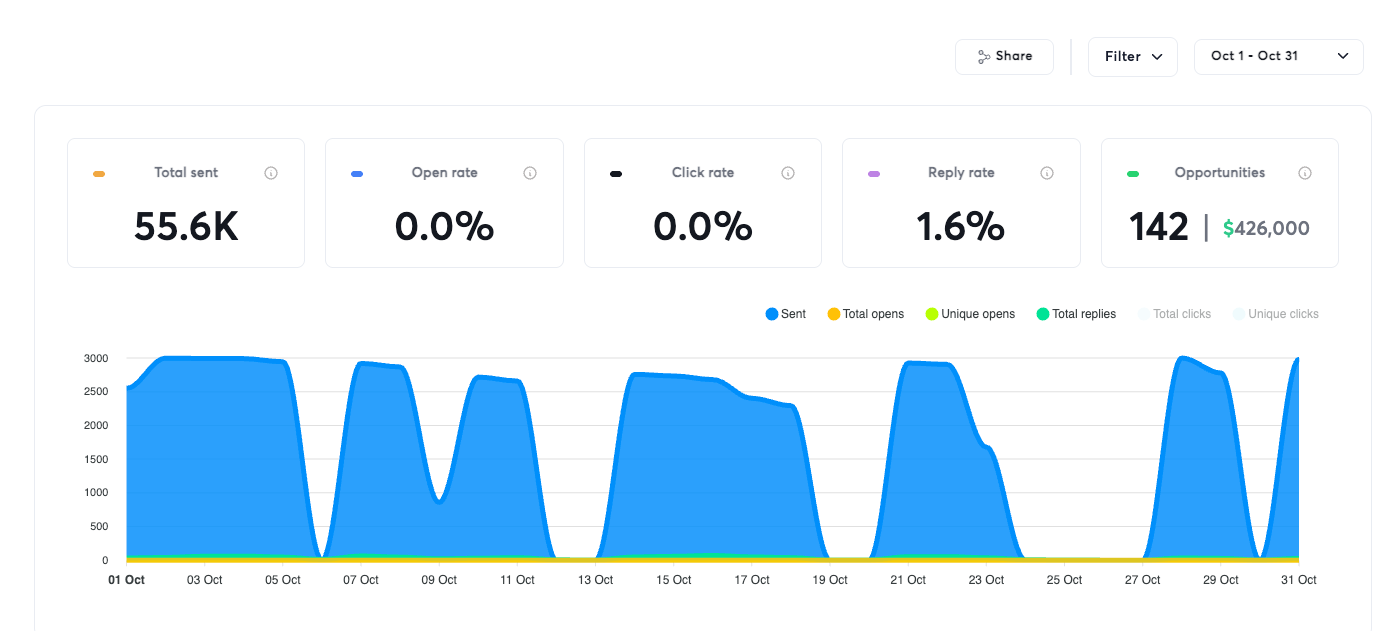This screenshot has width=1377, height=631.
Task: Click the 2500 y-axis label
Action: click(97, 391)
